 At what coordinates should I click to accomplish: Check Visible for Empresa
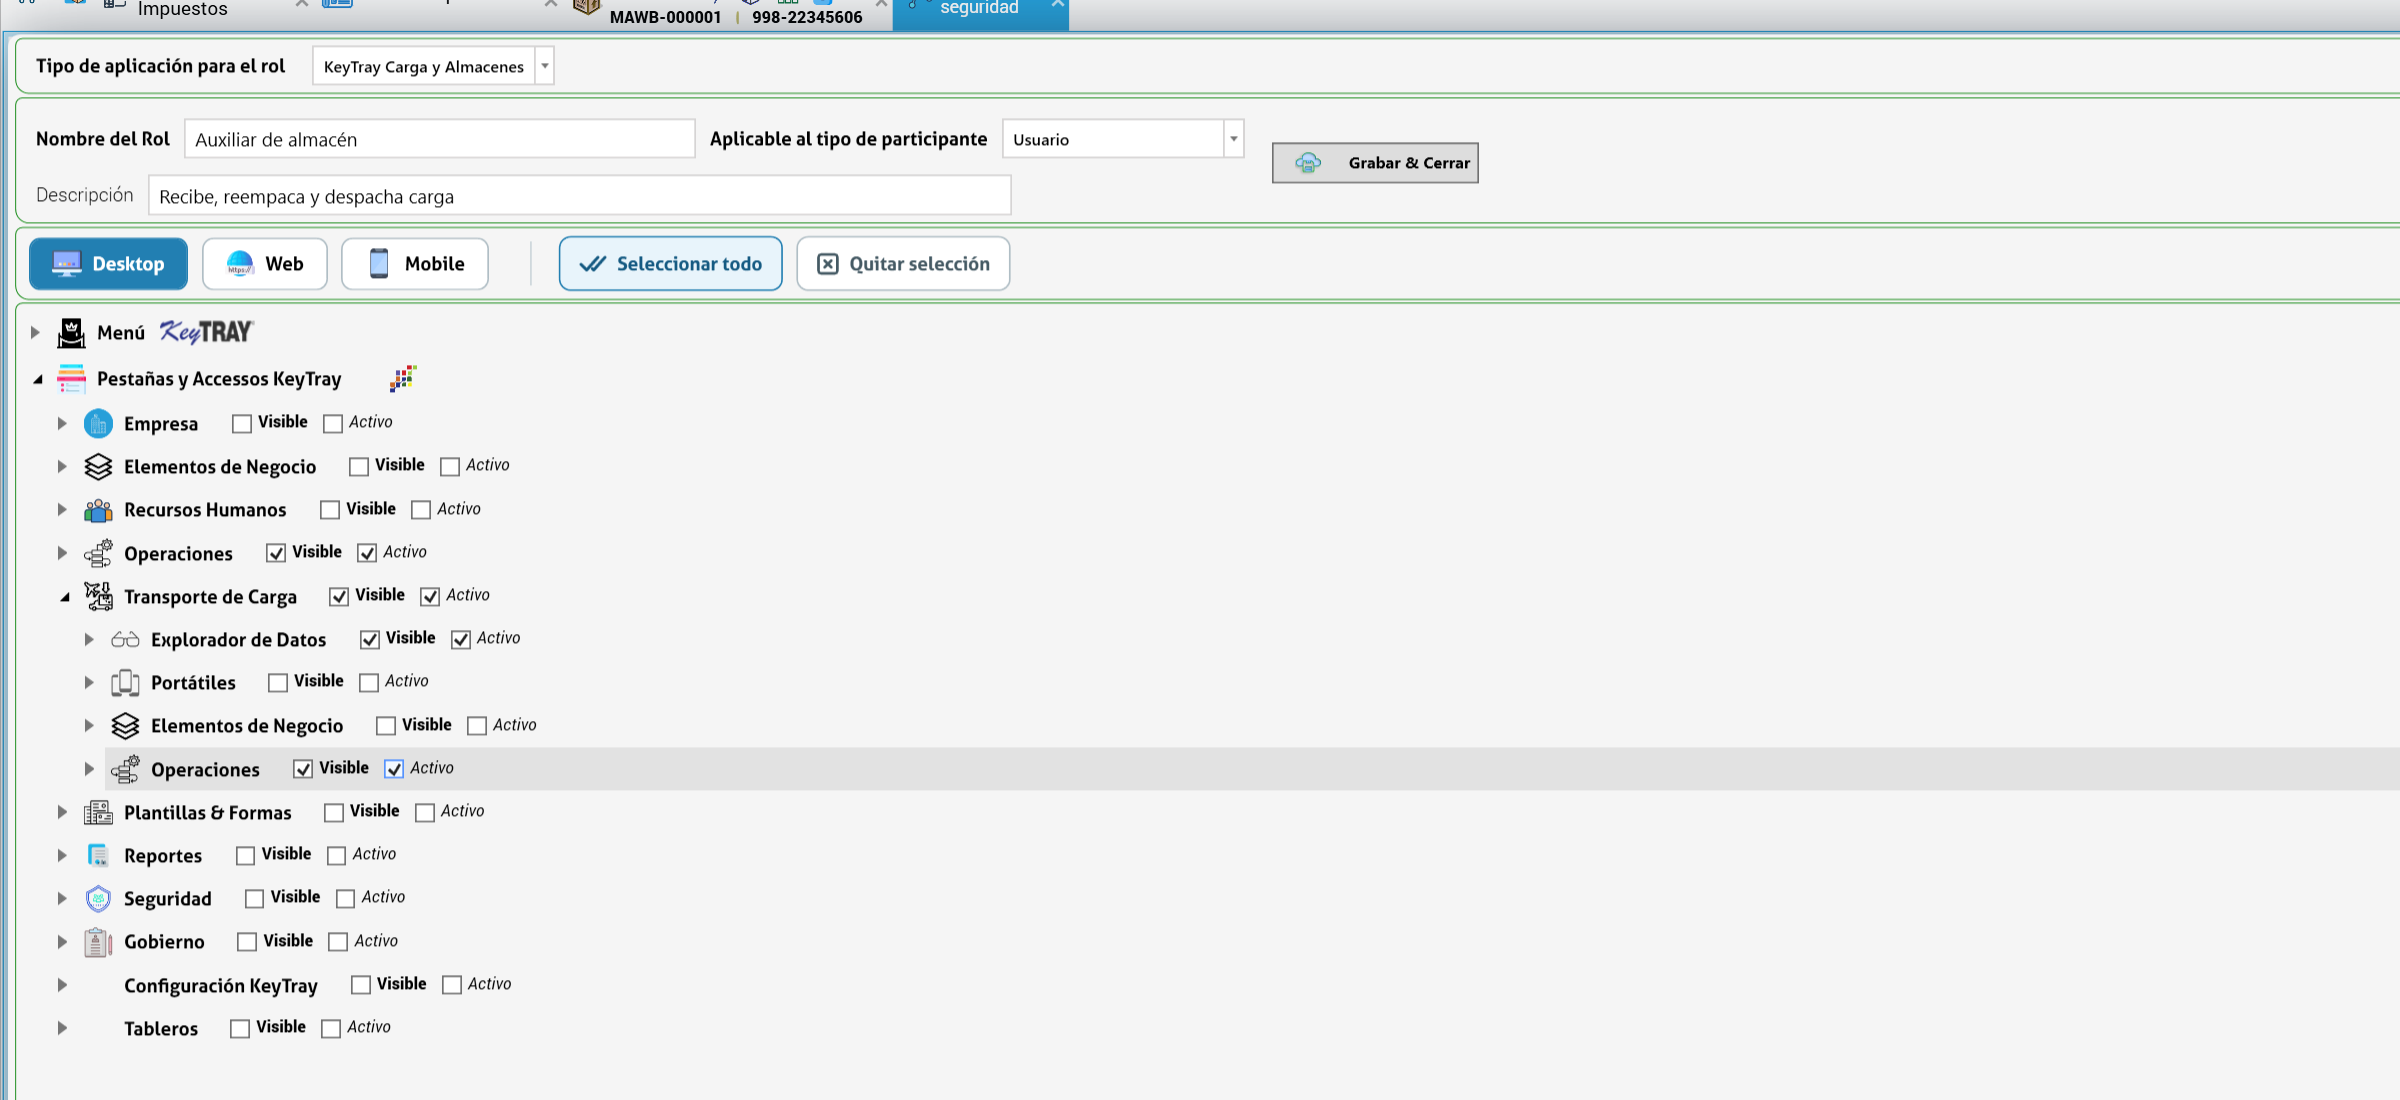242,424
